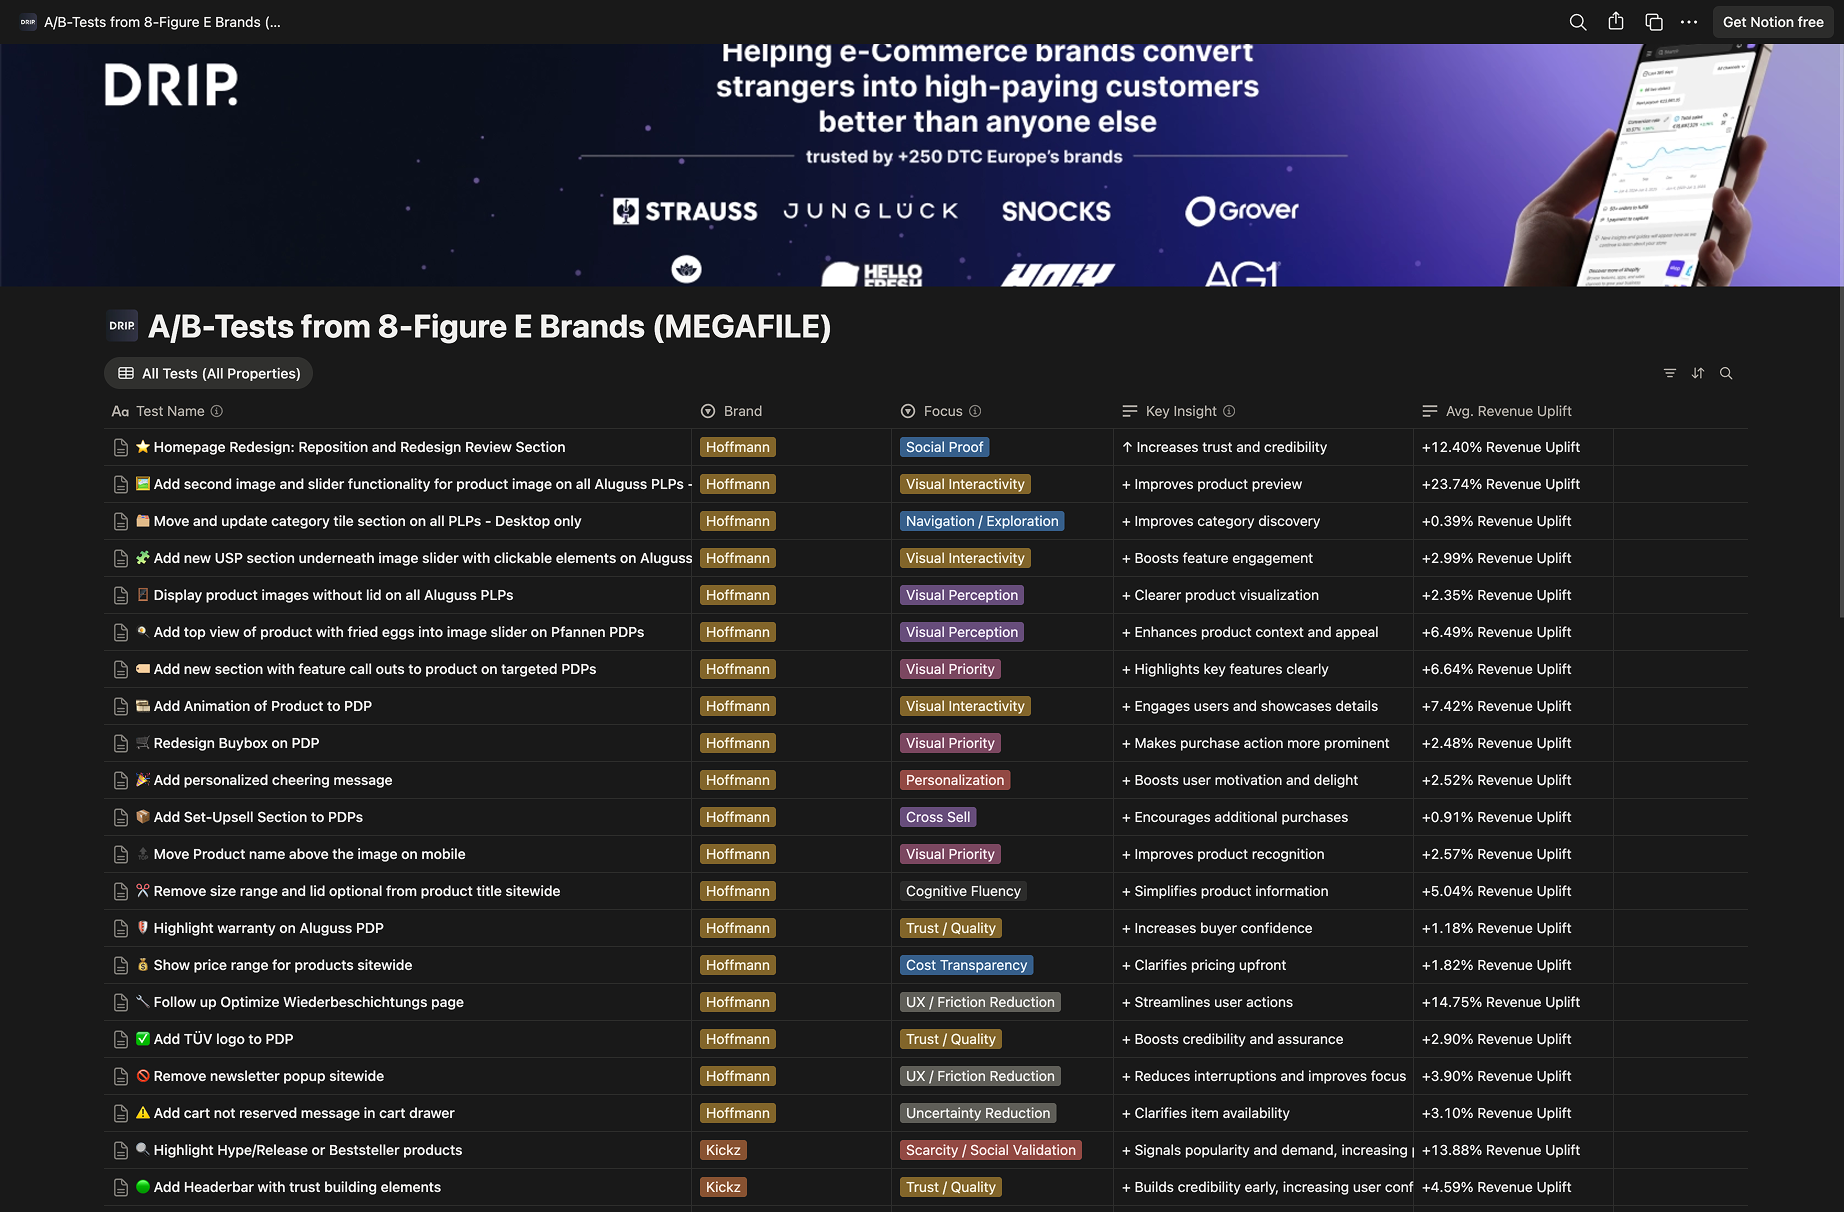Click the Kickz brand tag in Headerbar row
The image size is (1844, 1212).
coord(723,1187)
